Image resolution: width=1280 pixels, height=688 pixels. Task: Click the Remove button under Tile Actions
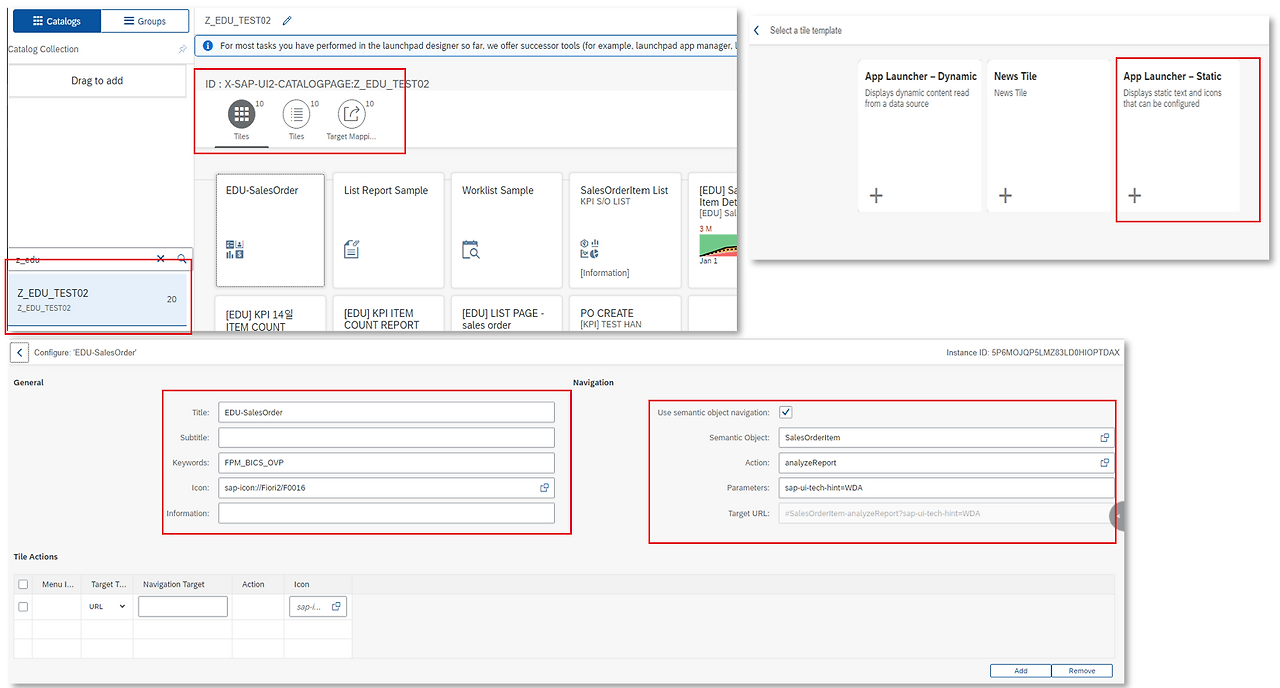[x=1082, y=671]
